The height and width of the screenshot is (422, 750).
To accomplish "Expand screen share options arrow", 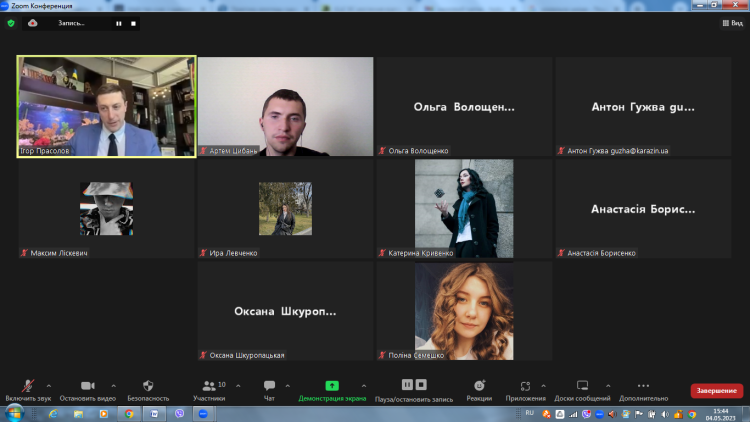I will coord(363,385).
